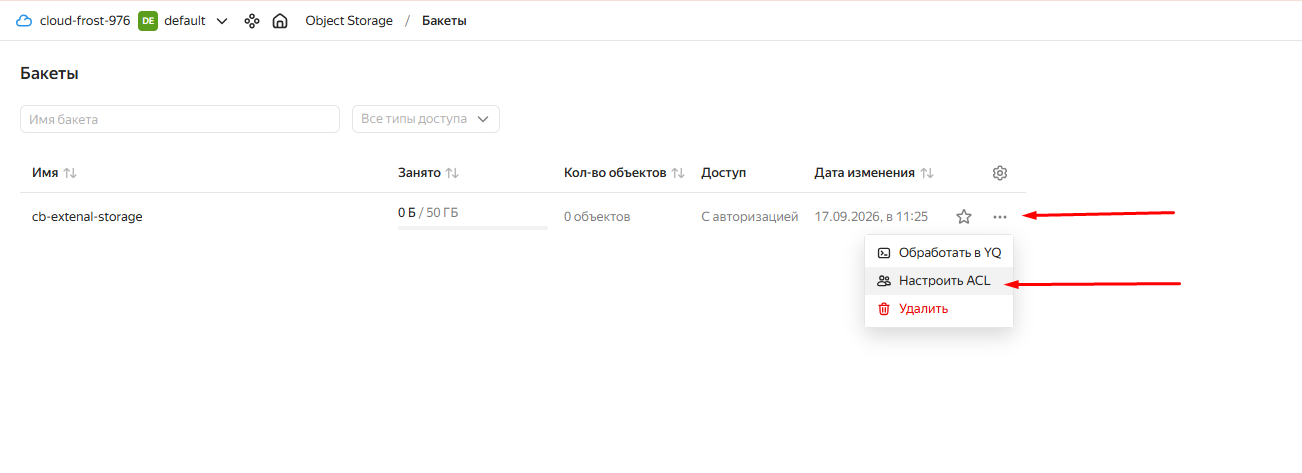
Task: Expand the default folder dropdown chevron
Action: click(x=221, y=21)
